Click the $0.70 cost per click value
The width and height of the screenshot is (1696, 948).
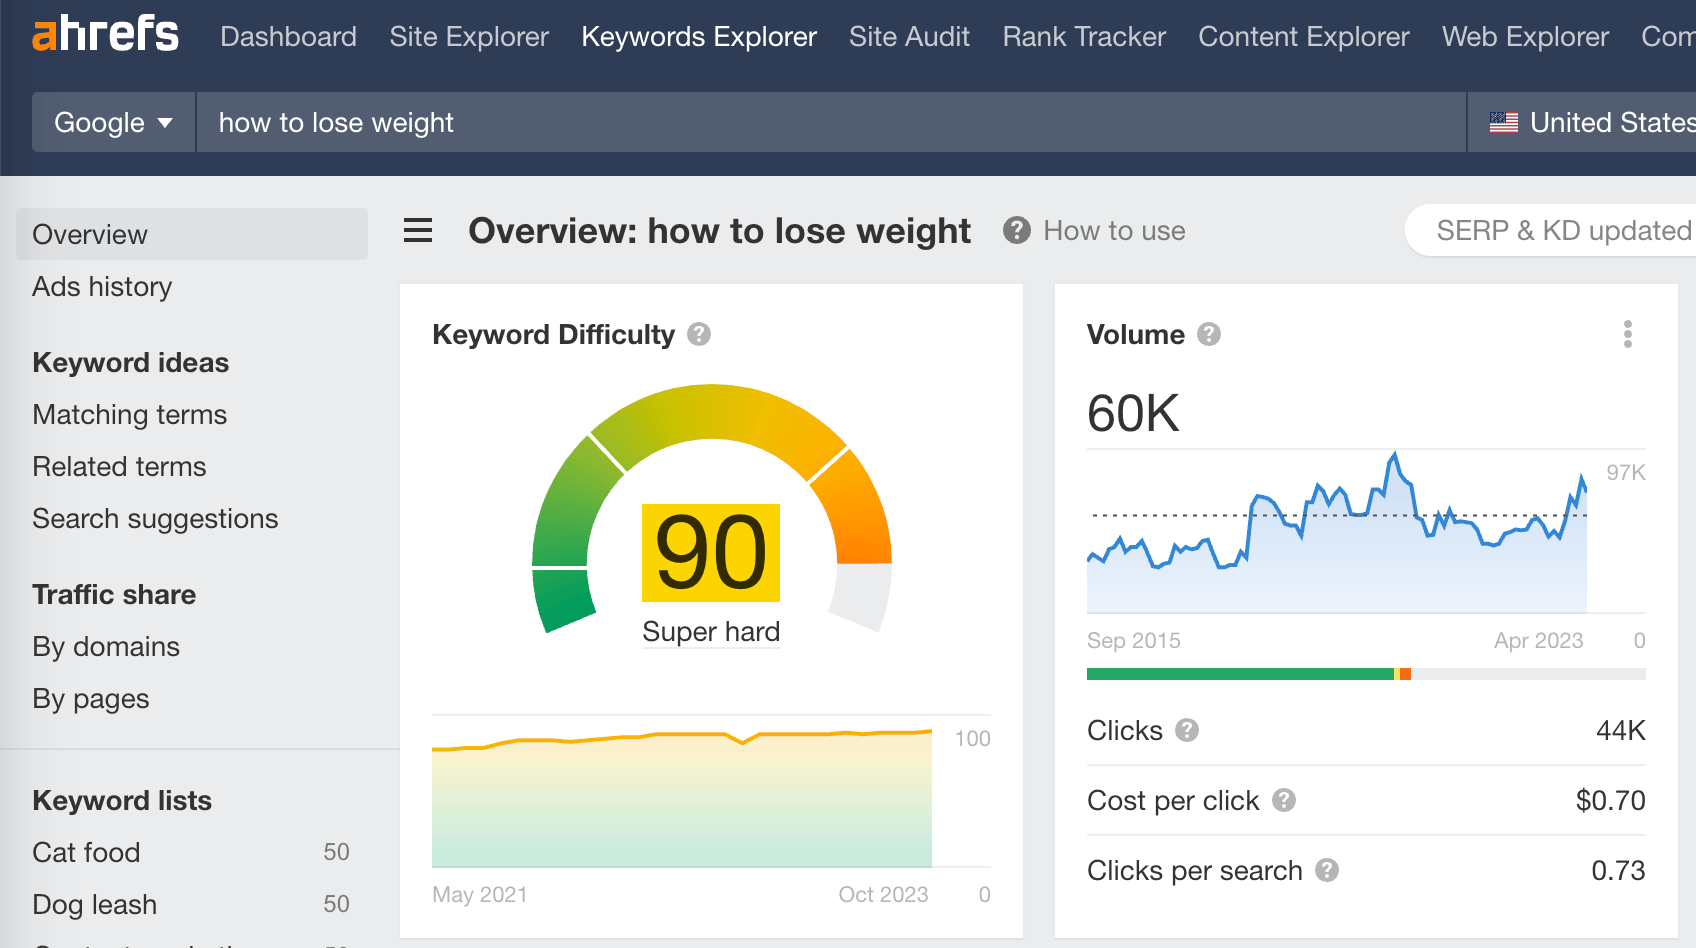[x=1610, y=800]
